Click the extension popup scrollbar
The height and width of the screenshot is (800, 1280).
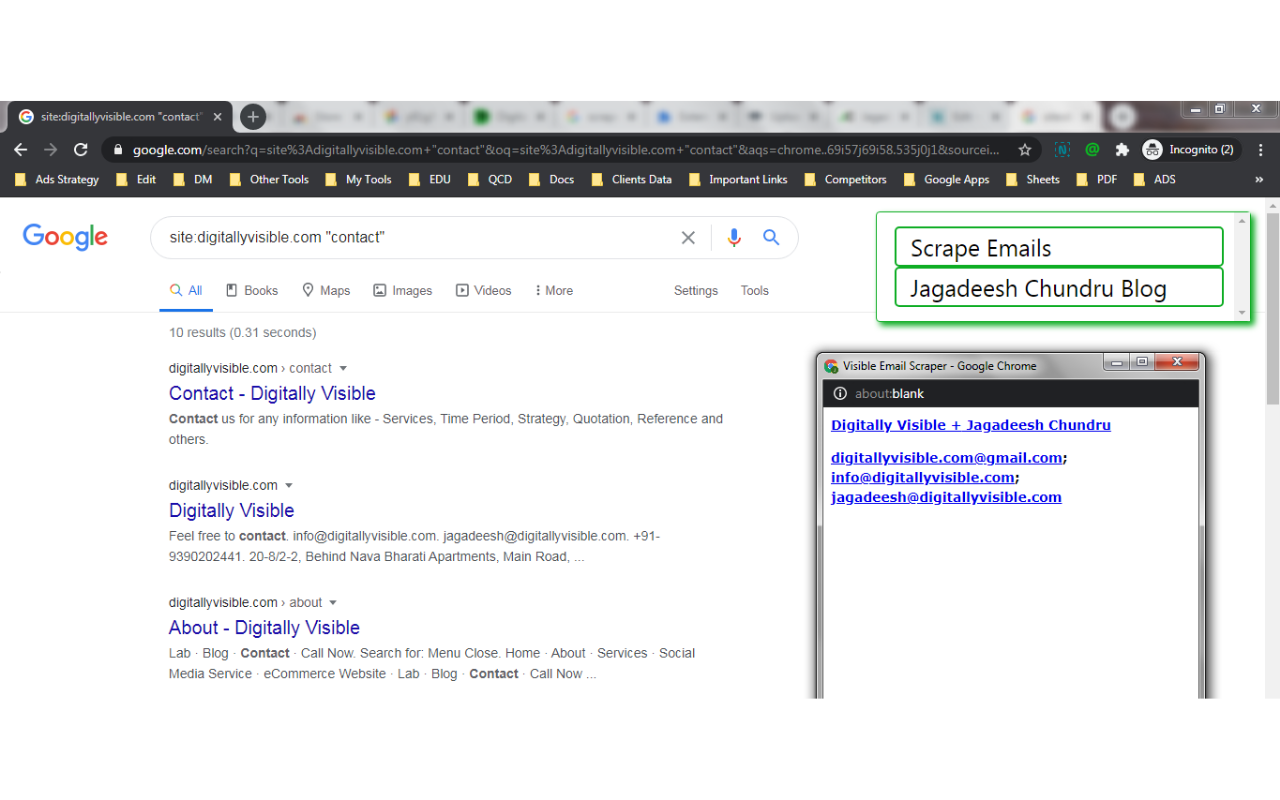click(1243, 267)
